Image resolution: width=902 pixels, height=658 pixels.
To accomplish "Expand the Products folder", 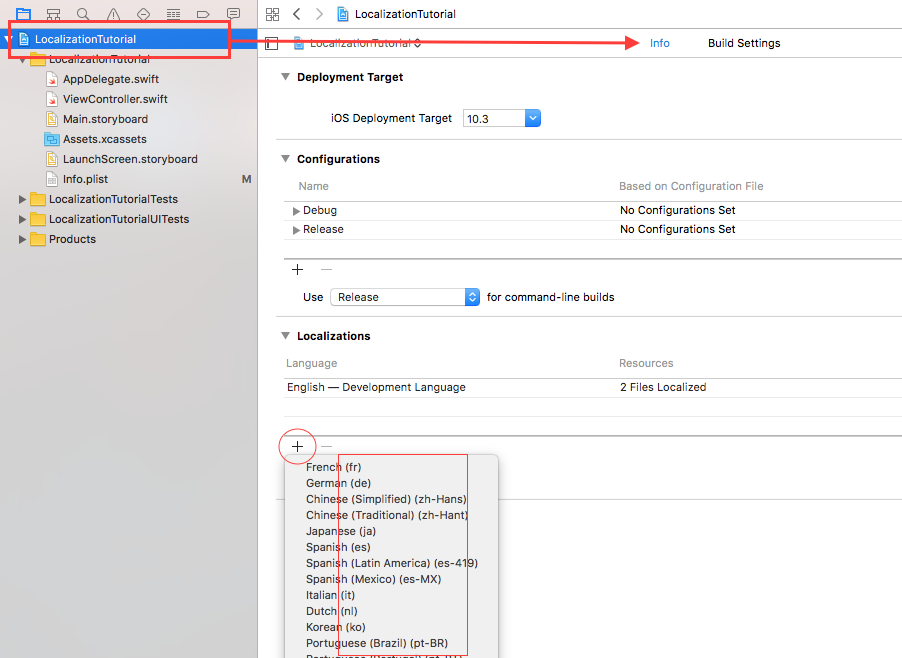I will pos(22,239).
